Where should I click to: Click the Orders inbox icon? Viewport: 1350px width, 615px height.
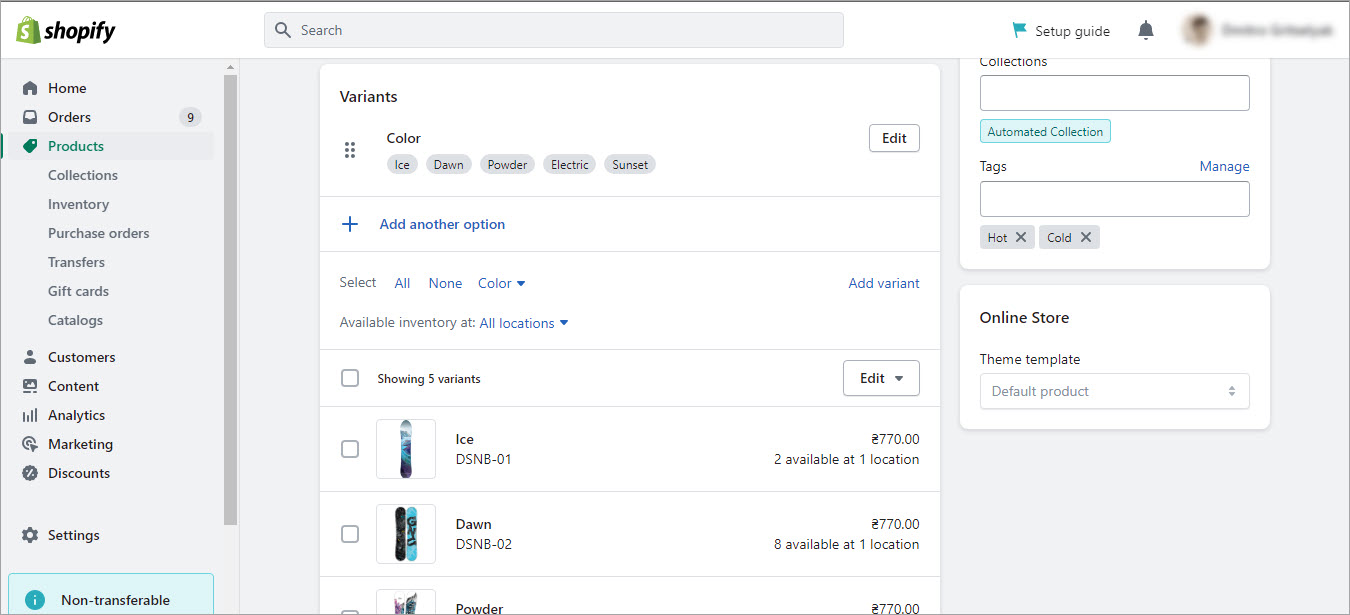coord(30,117)
